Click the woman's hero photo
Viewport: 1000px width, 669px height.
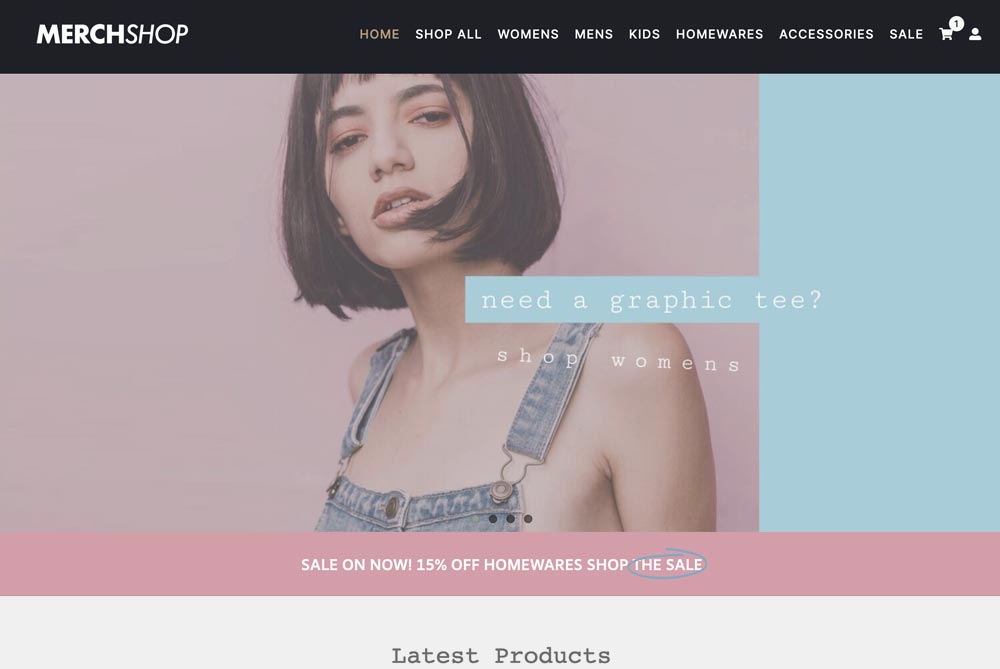[379, 302]
